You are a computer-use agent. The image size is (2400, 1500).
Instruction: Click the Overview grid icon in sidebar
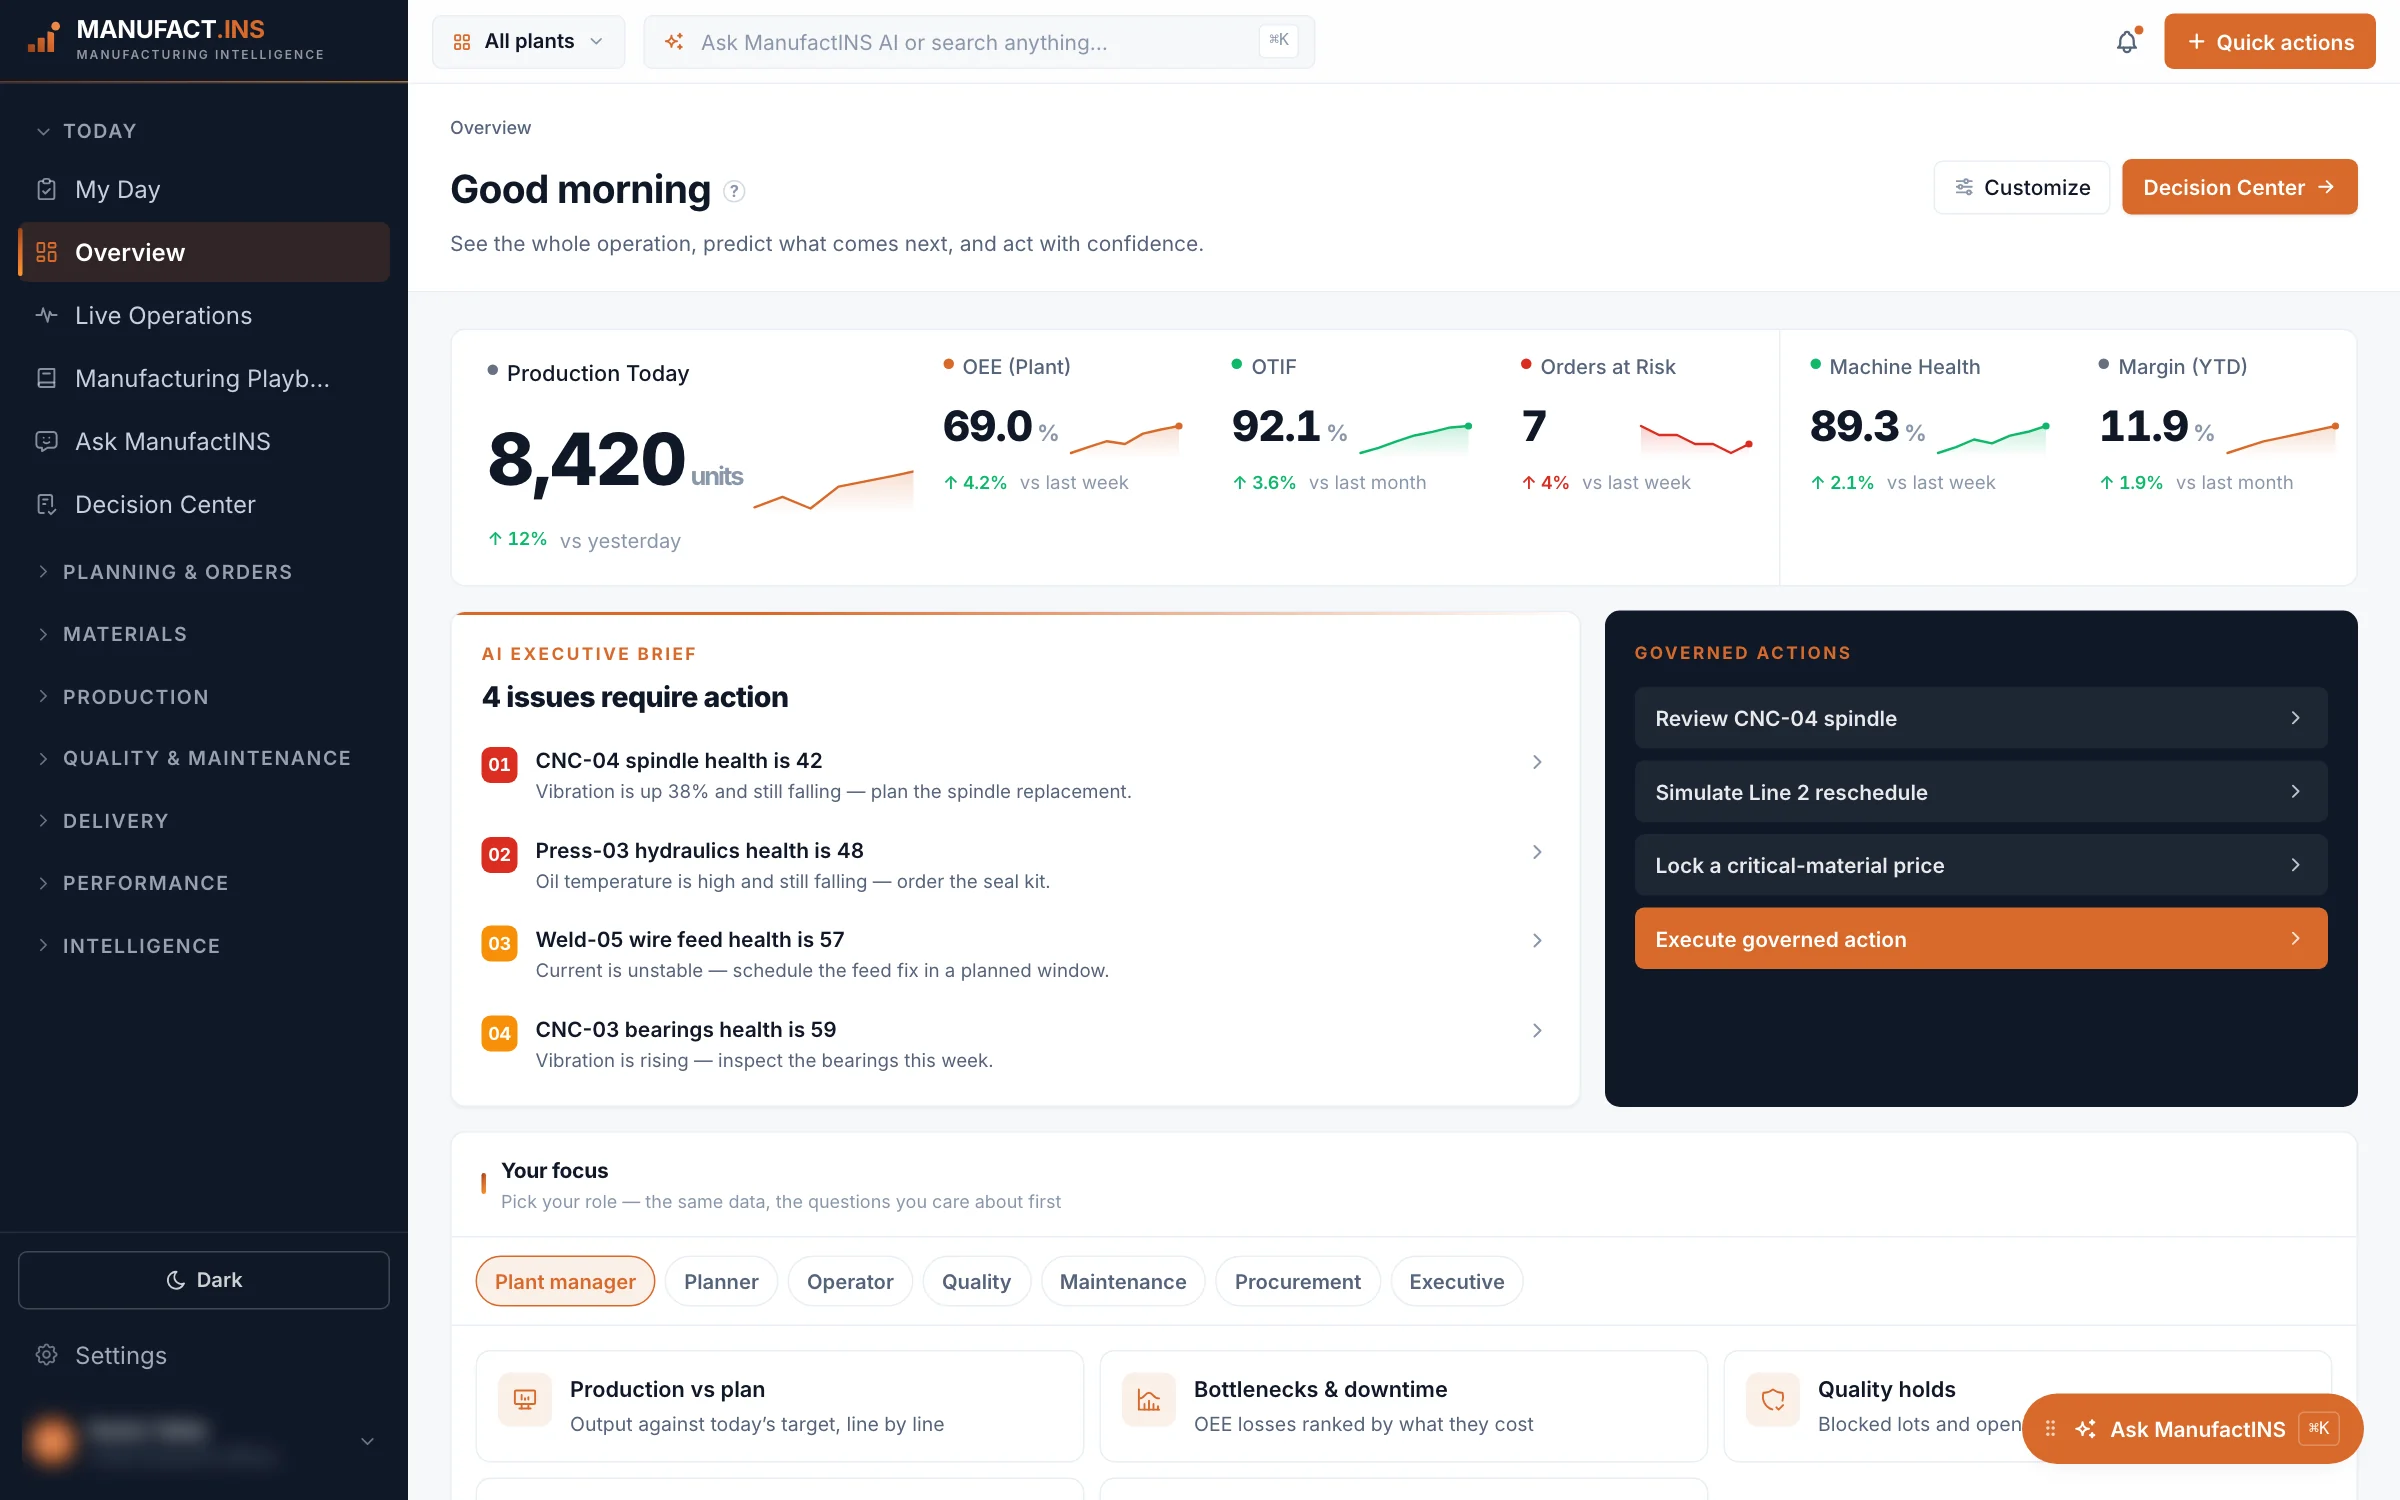click(x=46, y=252)
